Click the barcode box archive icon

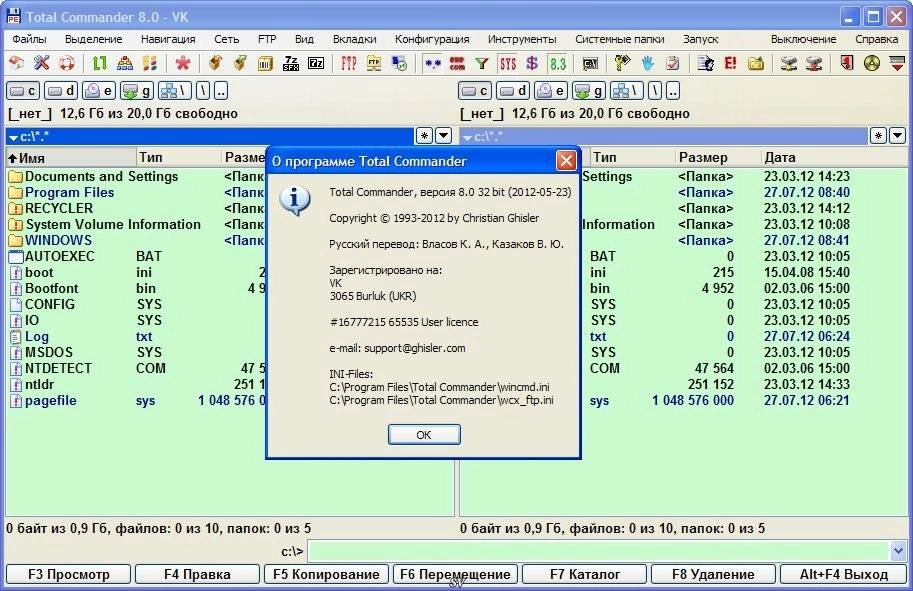[266, 63]
